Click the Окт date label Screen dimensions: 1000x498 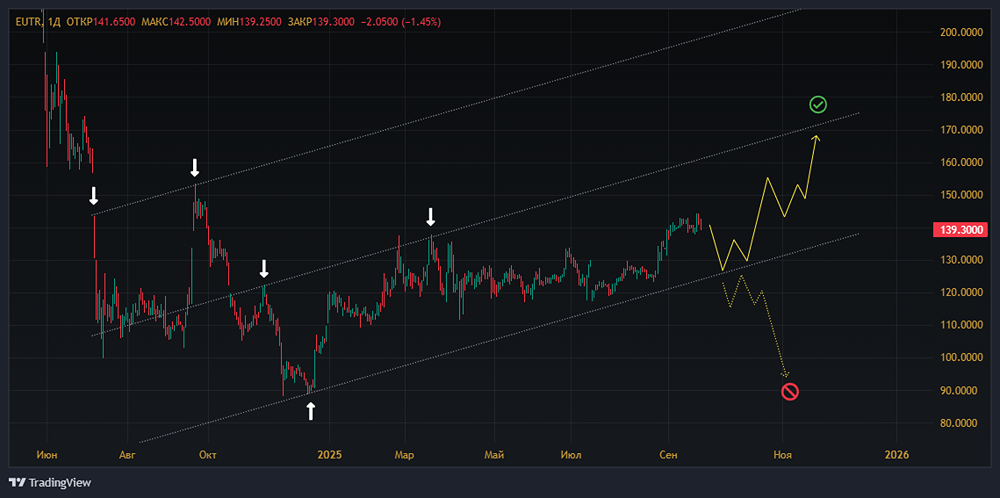coord(207,455)
